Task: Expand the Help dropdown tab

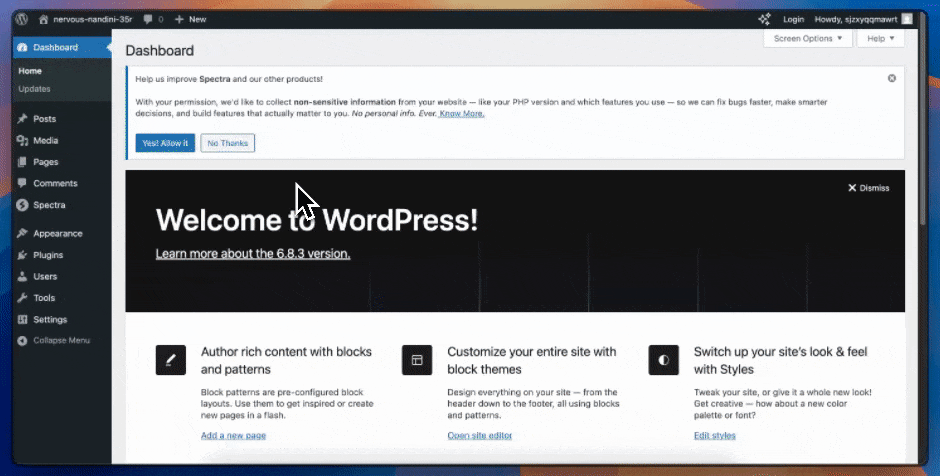Action: coord(880,38)
